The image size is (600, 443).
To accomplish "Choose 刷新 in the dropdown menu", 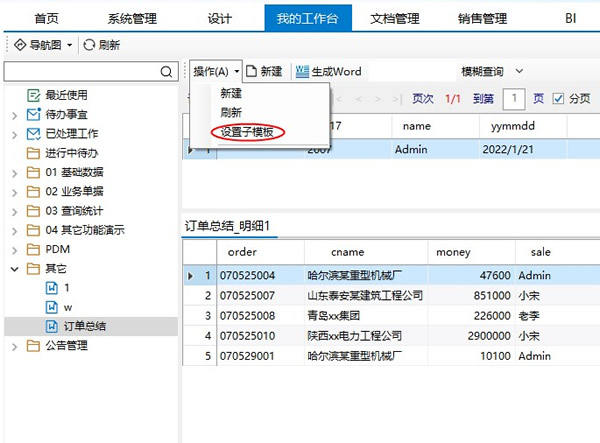I will point(231,112).
